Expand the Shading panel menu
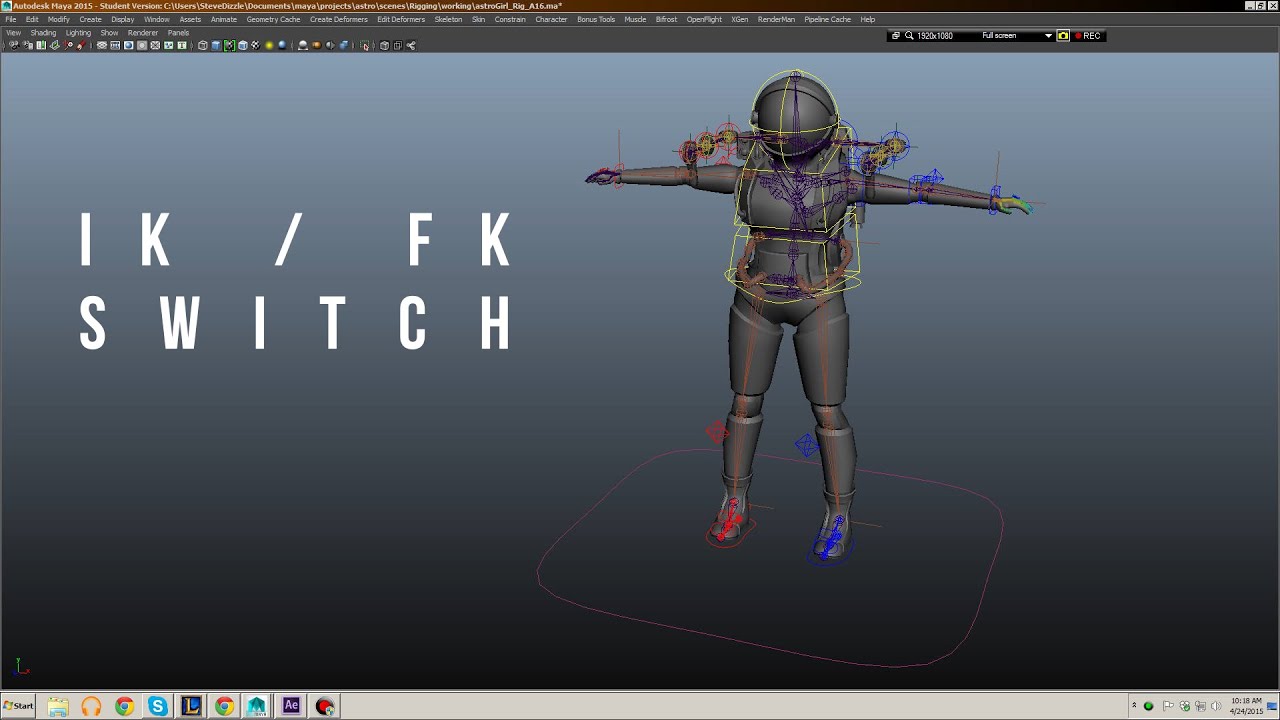This screenshot has height=720, width=1280. click(43, 32)
